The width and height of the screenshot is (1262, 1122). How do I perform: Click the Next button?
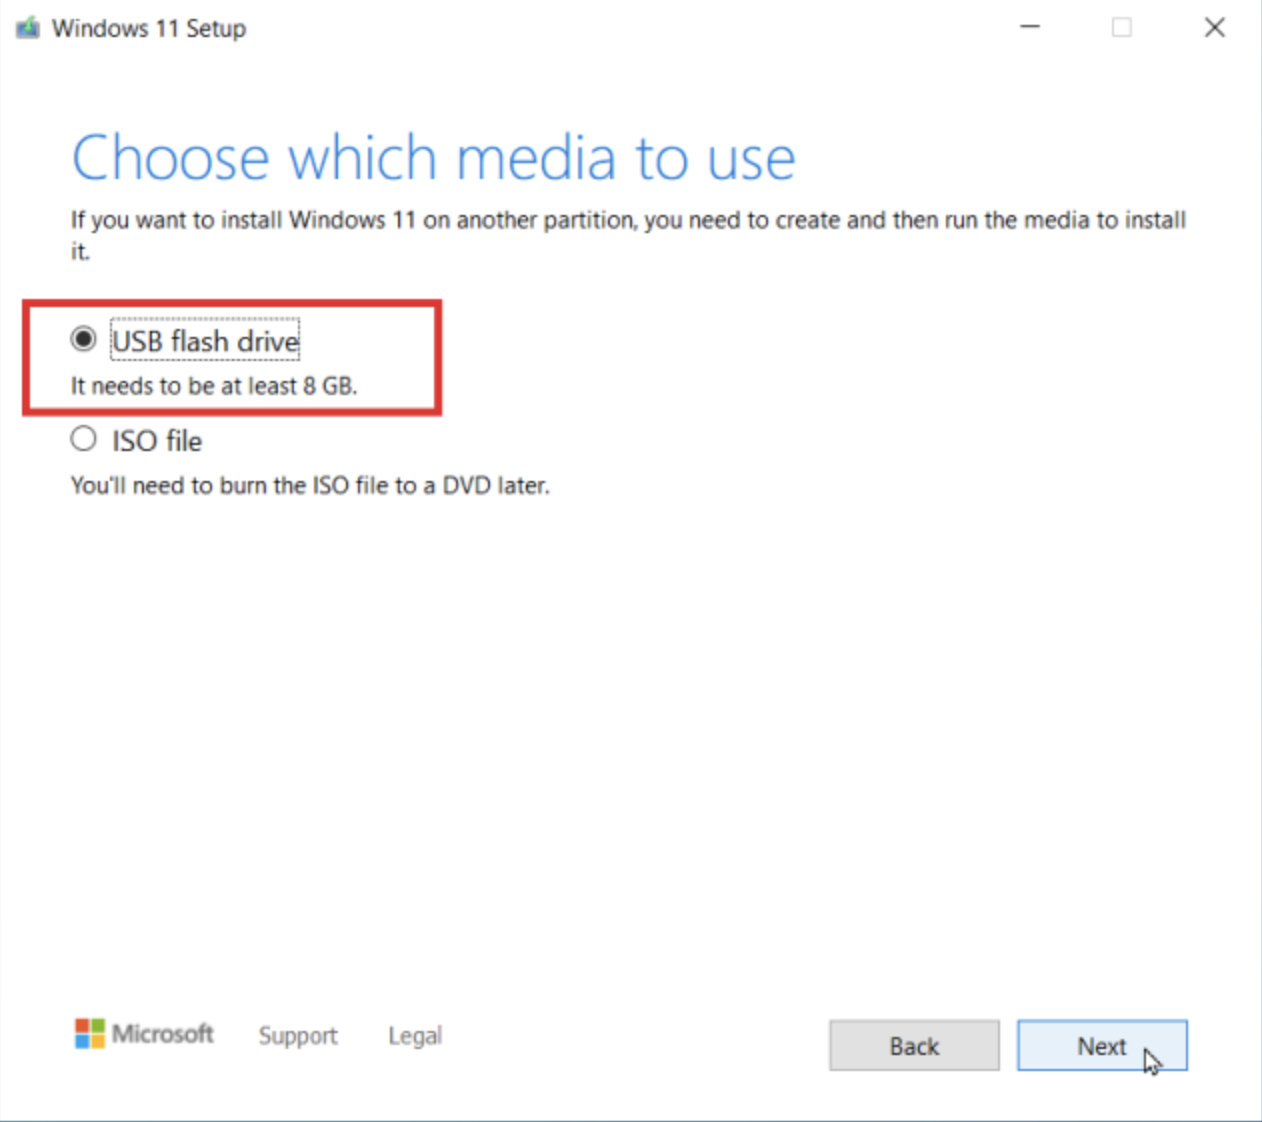pyautogui.click(x=1102, y=1046)
